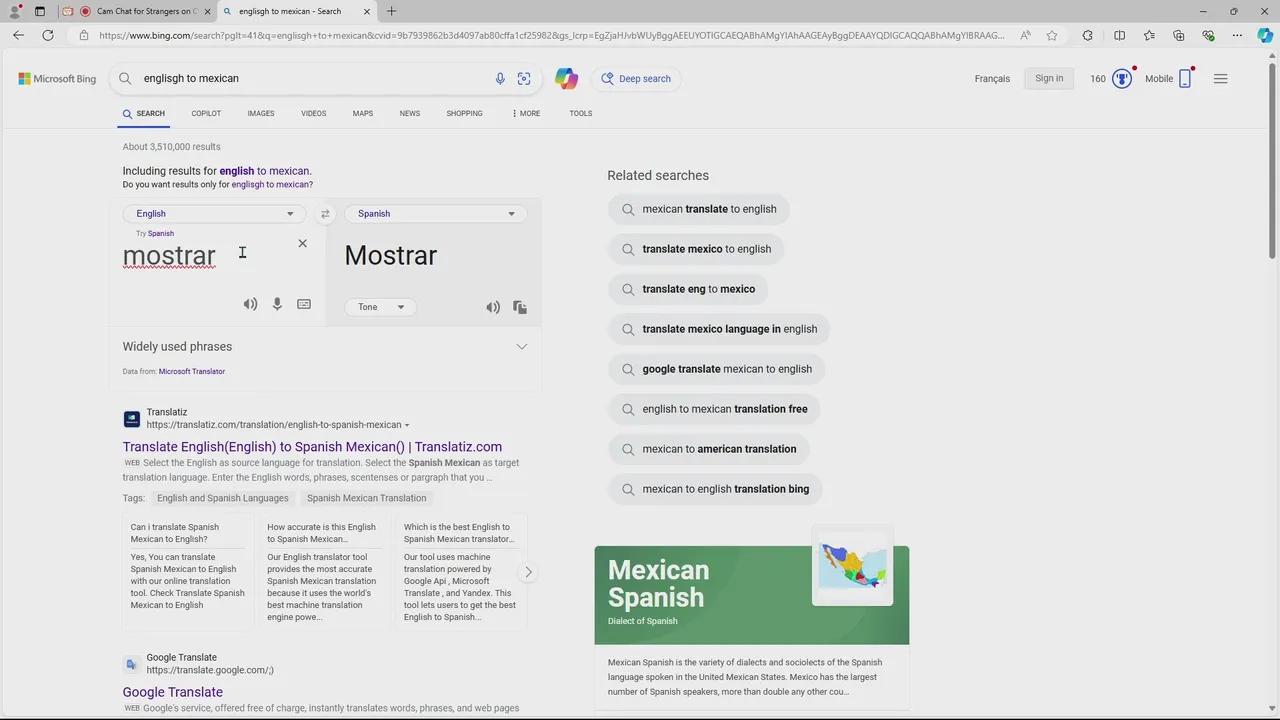
Task: Click the browser address bar URL
Action: 552,35
